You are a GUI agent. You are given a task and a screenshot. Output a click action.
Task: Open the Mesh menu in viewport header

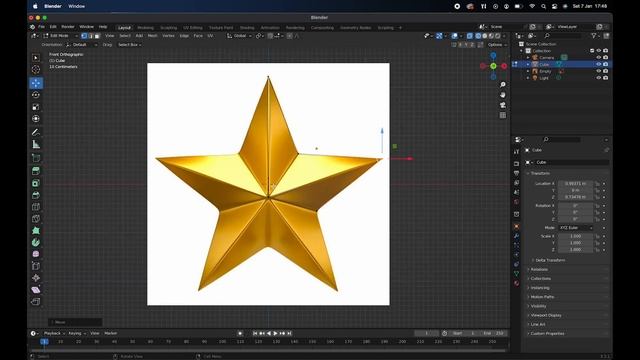(152, 36)
